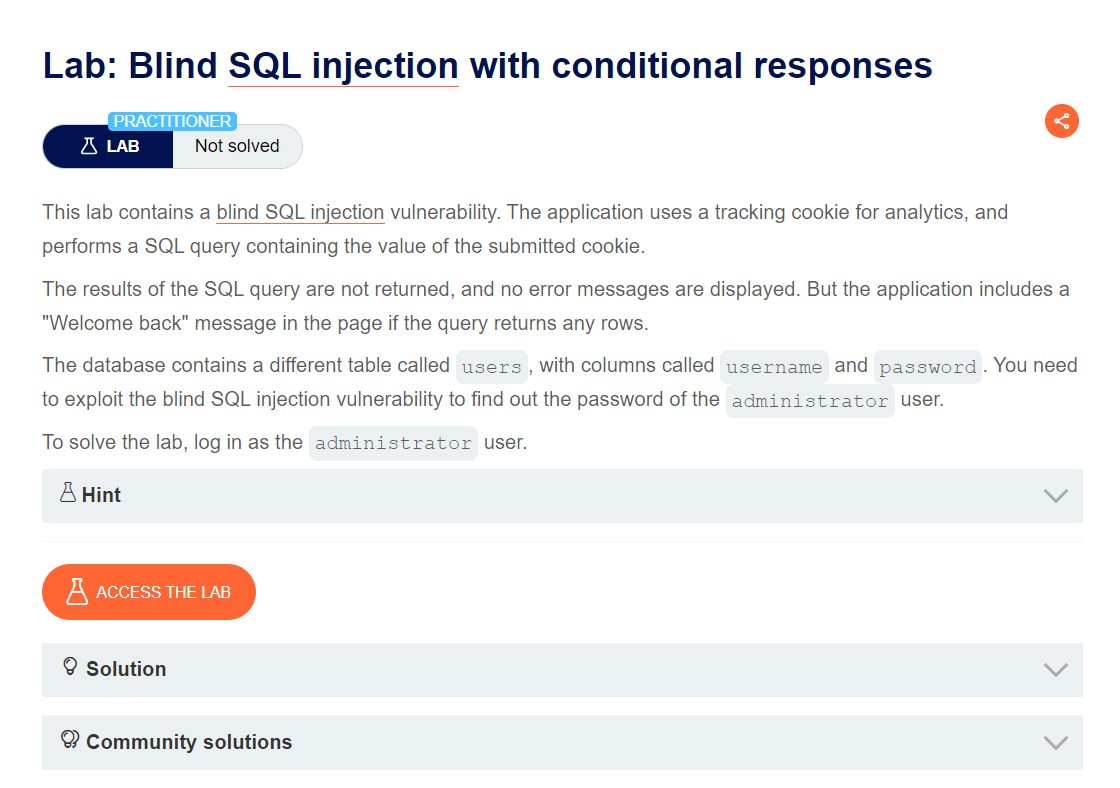Click the username code snippet
The width and height of the screenshot is (1120, 788).
pyautogui.click(x=774, y=367)
